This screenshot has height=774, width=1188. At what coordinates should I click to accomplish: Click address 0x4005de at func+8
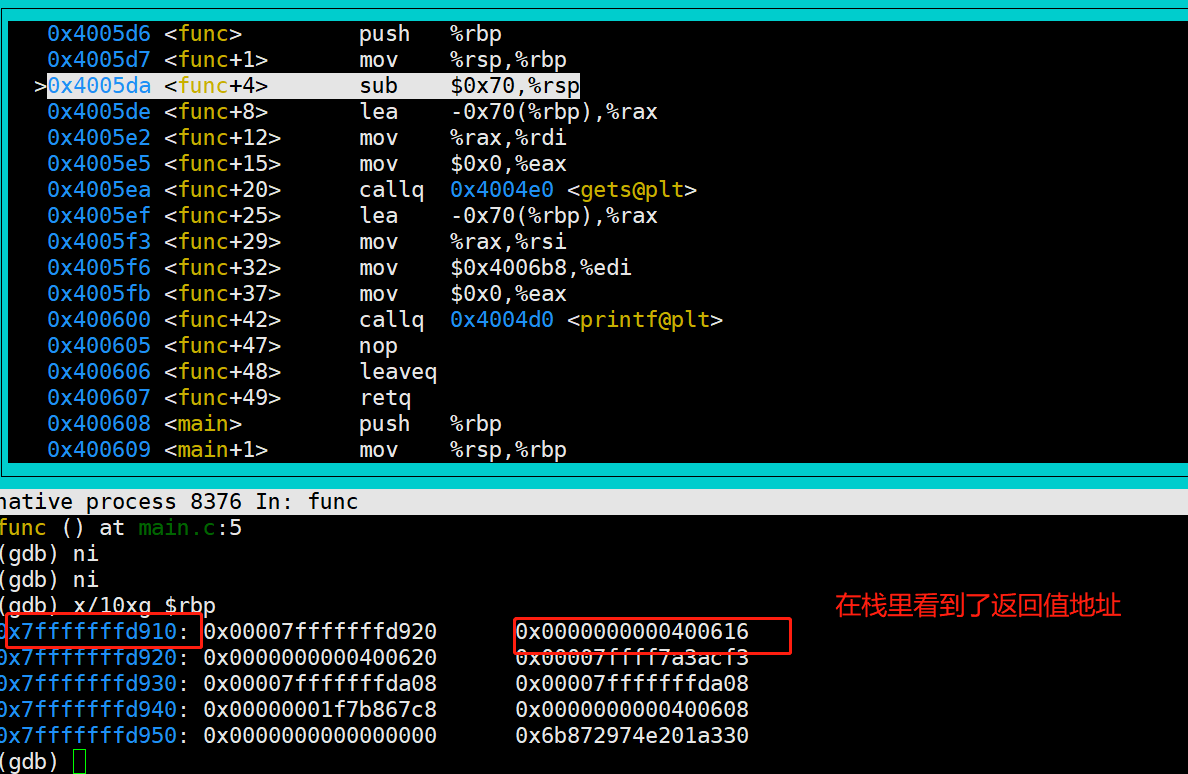[x=98, y=111]
